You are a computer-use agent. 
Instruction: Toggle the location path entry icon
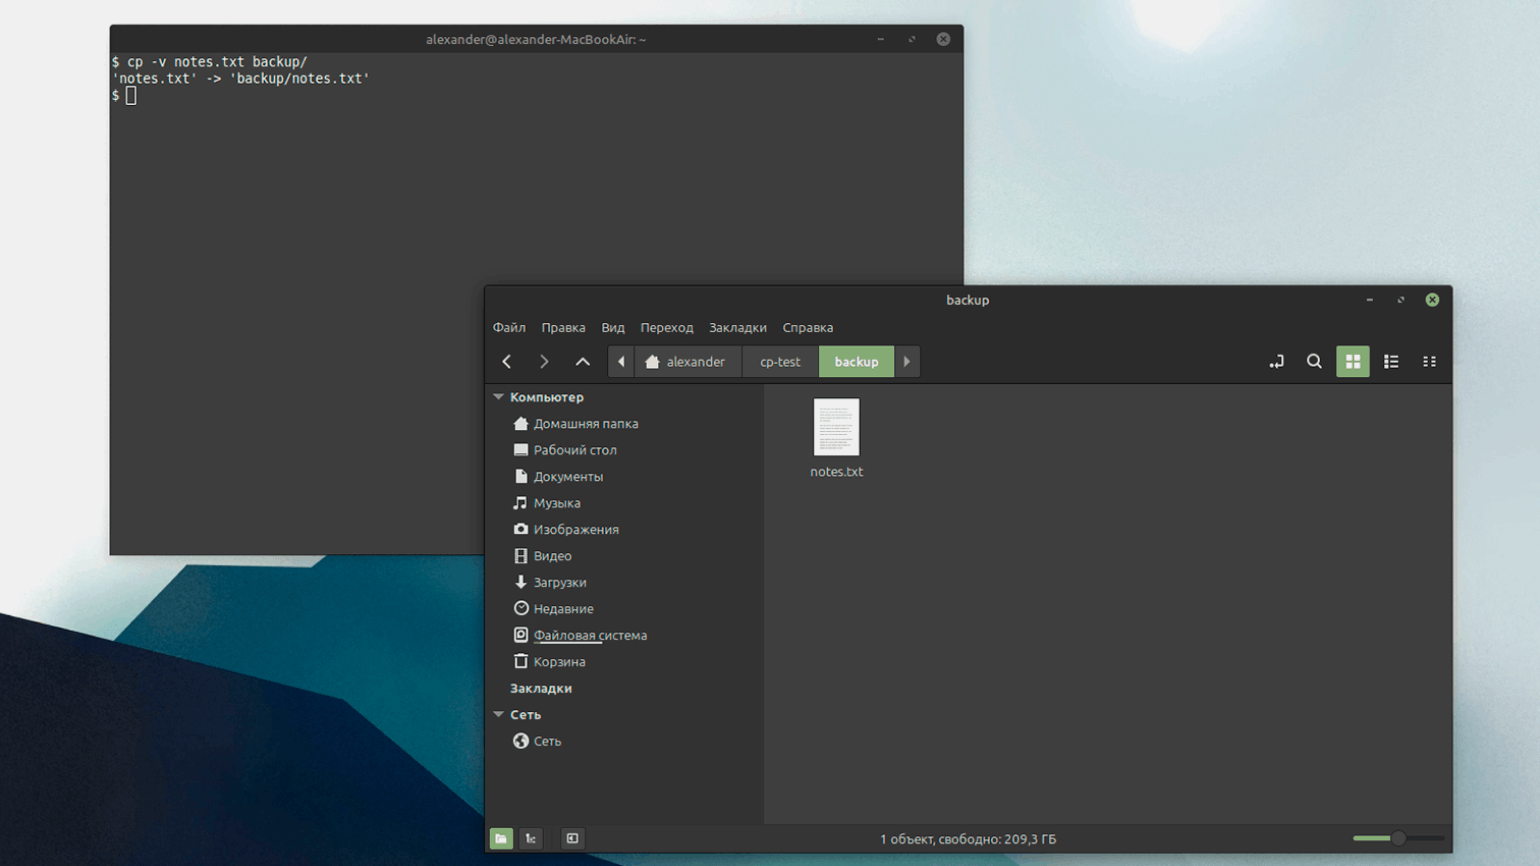tap(1276, 362)
